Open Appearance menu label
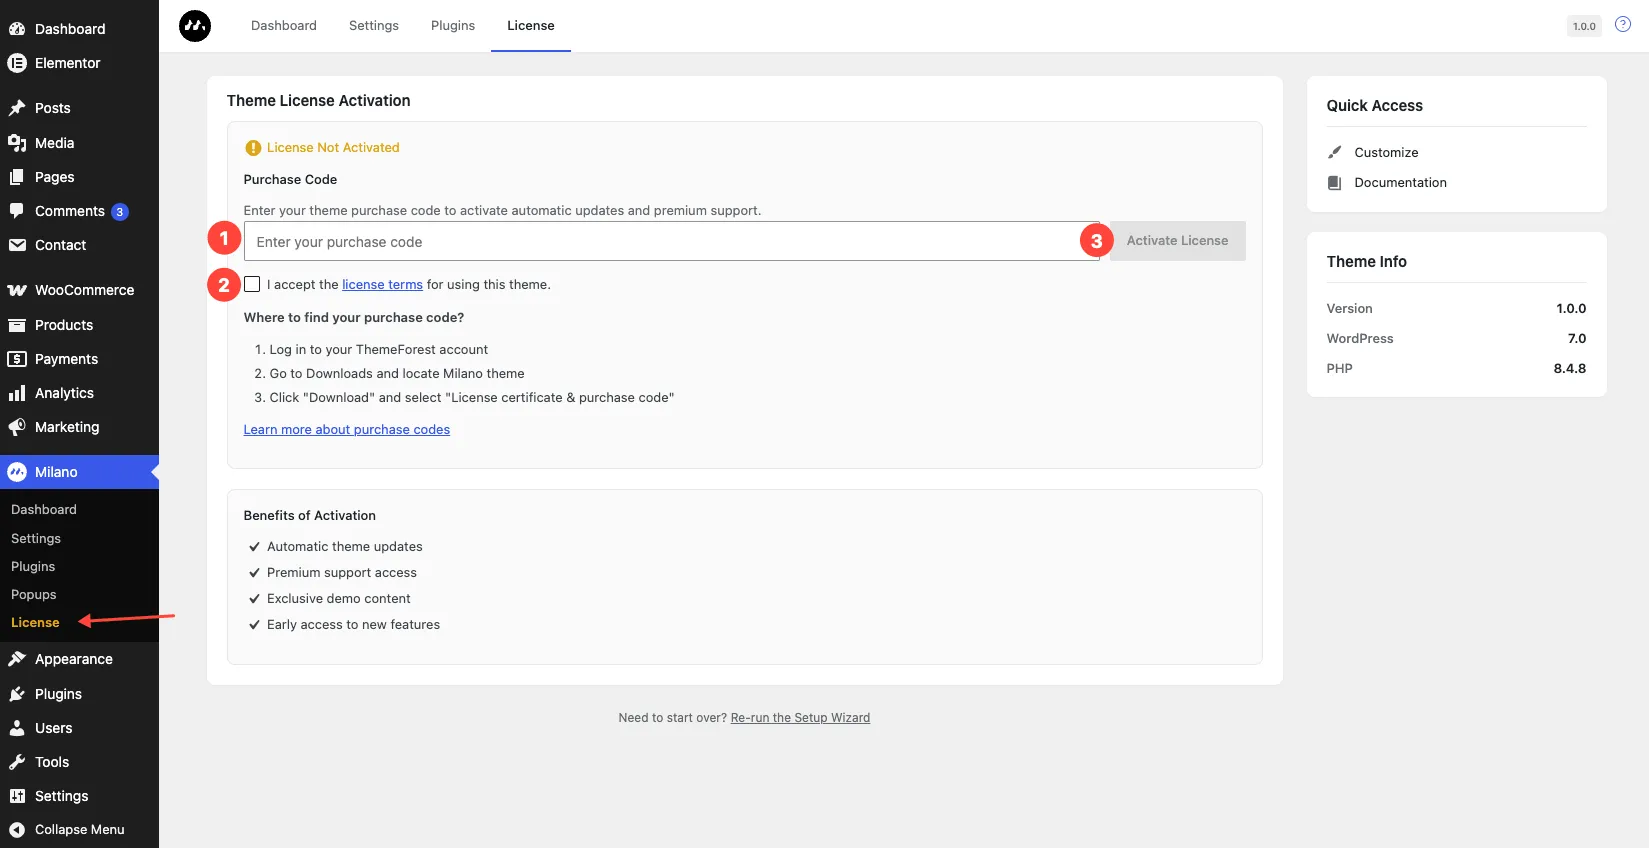Screen dimensions: 1649x848 pyautogui.click(x=74, y=659)
